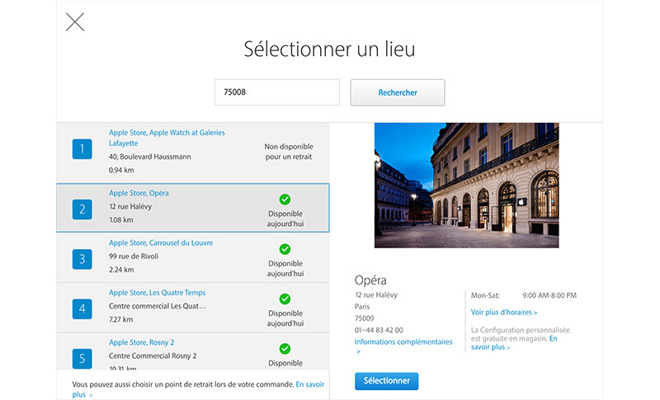Close the store selection dialog
660x400 pixels.
[75, 22]
